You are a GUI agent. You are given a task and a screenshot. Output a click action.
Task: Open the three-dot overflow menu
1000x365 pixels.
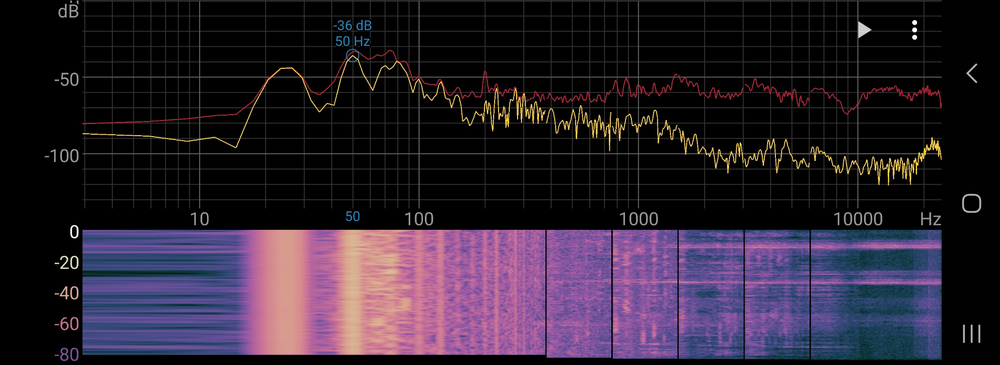pyautogui.click(x=915, y=30)
